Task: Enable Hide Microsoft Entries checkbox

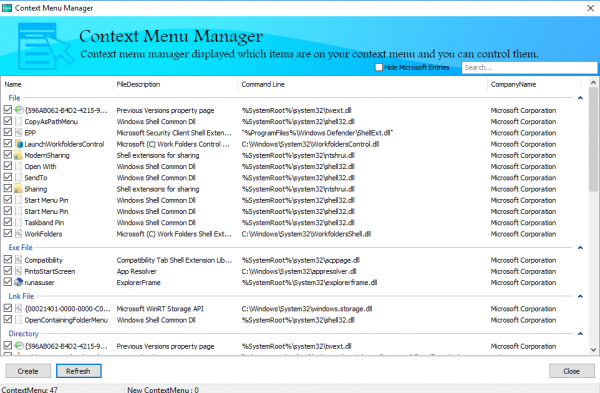Action: [x=379, y=67]
